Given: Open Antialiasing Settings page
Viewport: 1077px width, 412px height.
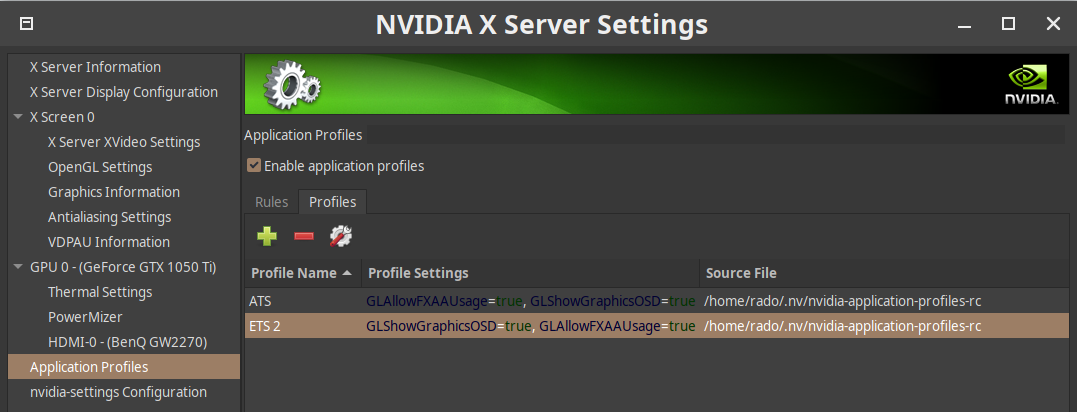Looking at the screenshot, I should coord(110,217).
